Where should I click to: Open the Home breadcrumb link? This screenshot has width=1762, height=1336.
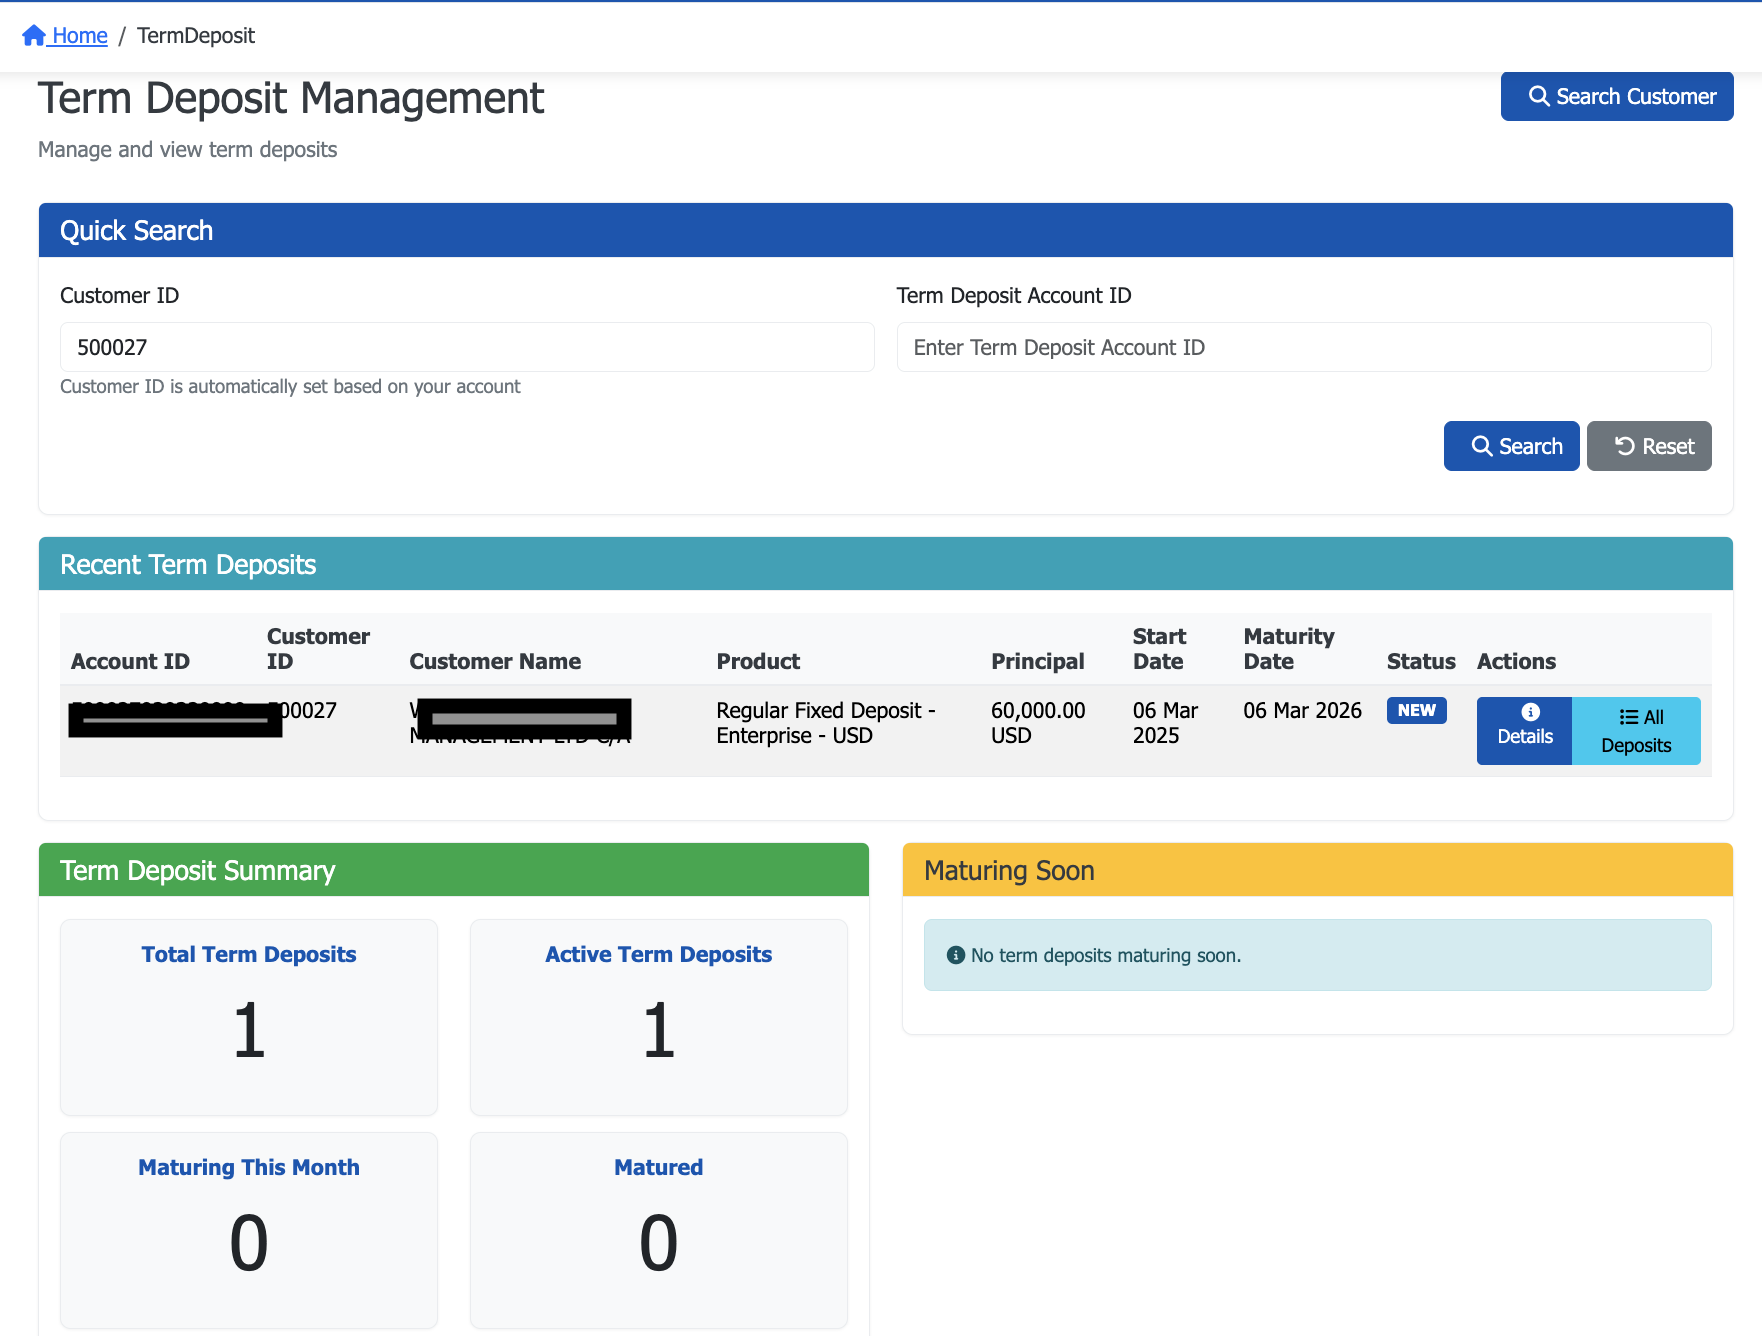pyautogui.click(x=79, y=36)
